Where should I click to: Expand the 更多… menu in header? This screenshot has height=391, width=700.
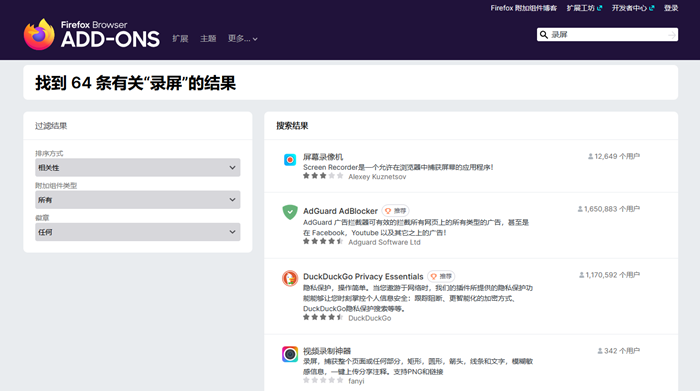242,39
